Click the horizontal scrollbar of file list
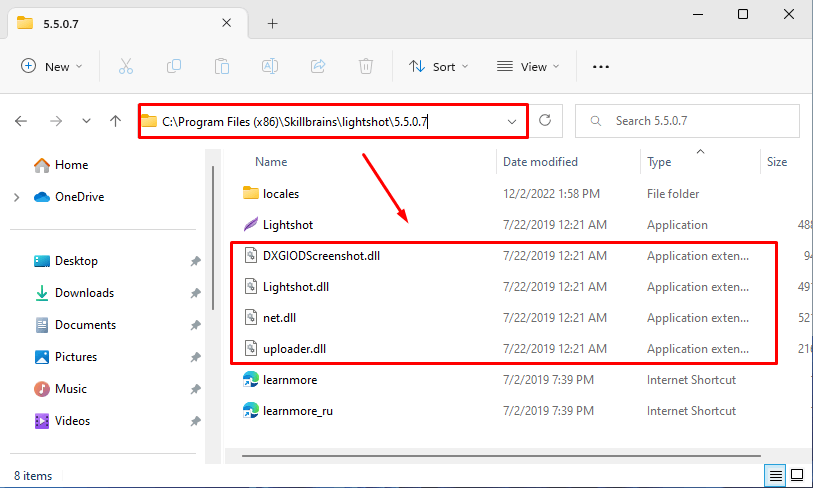The image size is (813, 488). [x=501, y=456]
